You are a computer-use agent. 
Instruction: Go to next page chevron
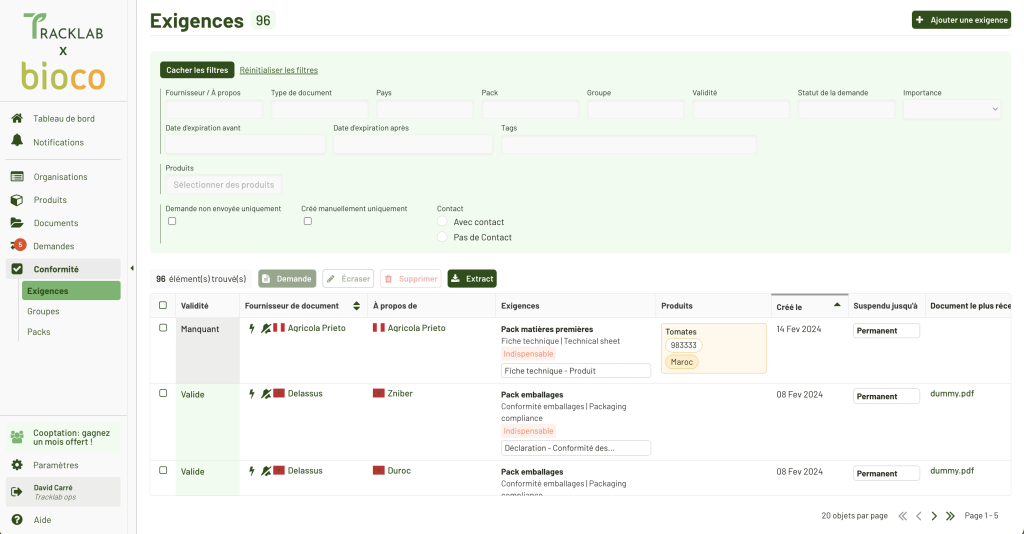(934, 516)
